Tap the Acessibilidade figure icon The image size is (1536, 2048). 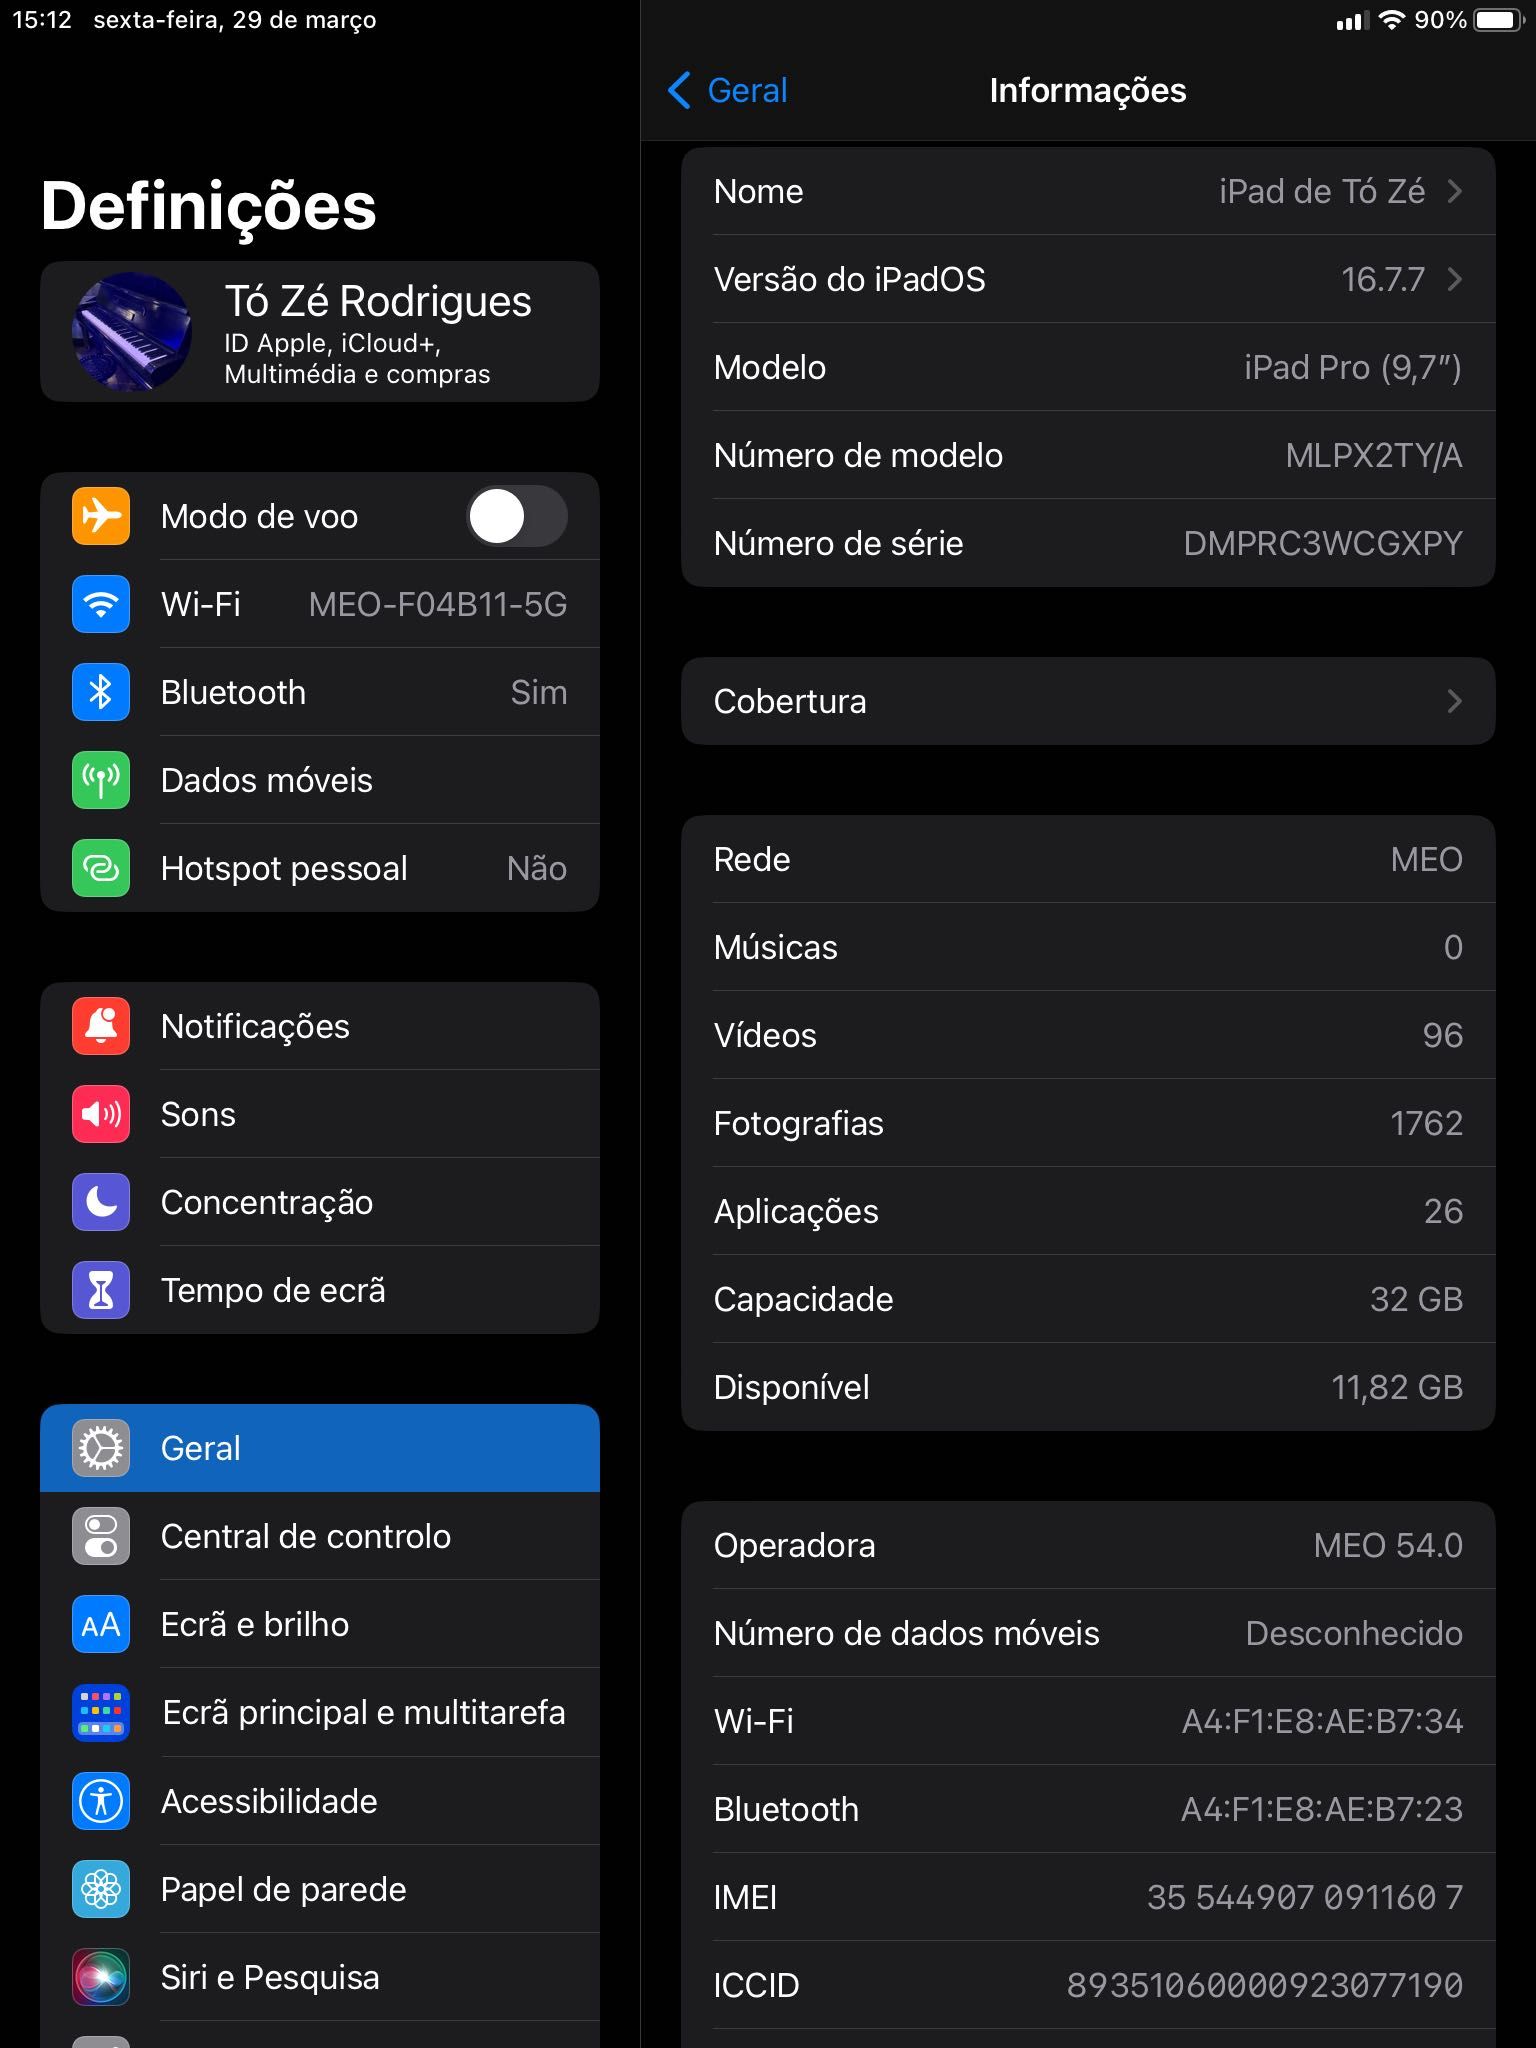101,1801
